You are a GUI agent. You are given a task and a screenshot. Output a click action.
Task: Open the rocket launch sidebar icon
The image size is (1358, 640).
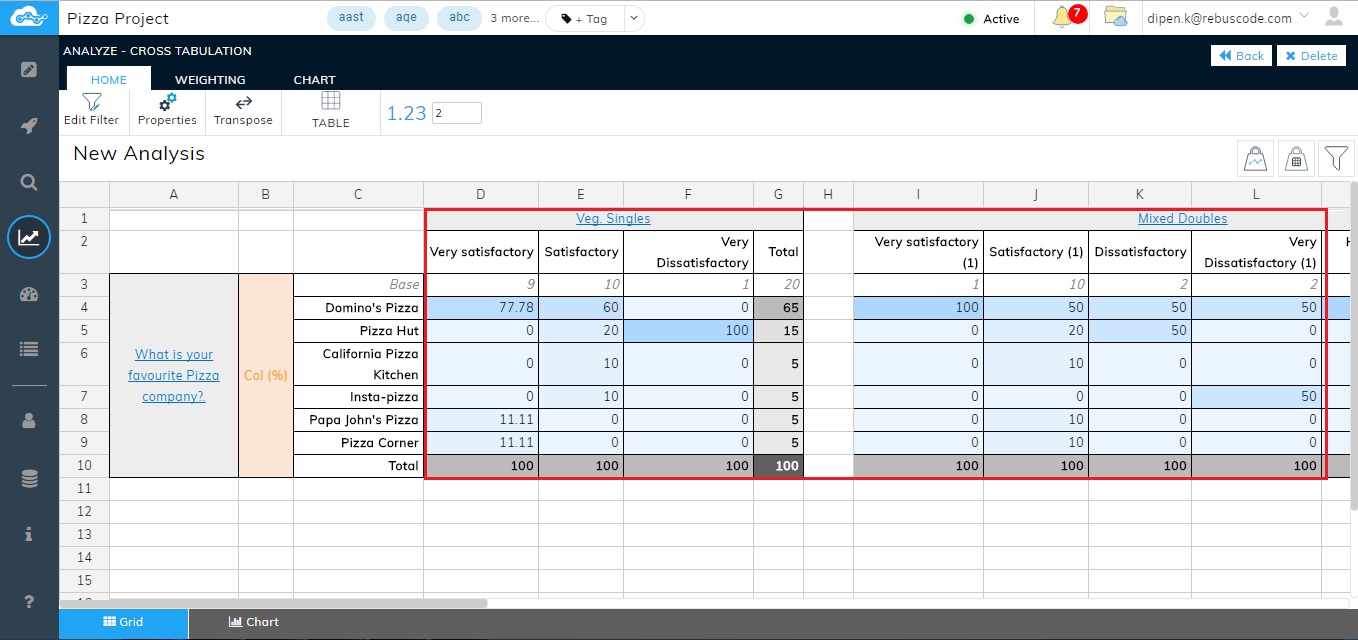(x=29, y=126)
